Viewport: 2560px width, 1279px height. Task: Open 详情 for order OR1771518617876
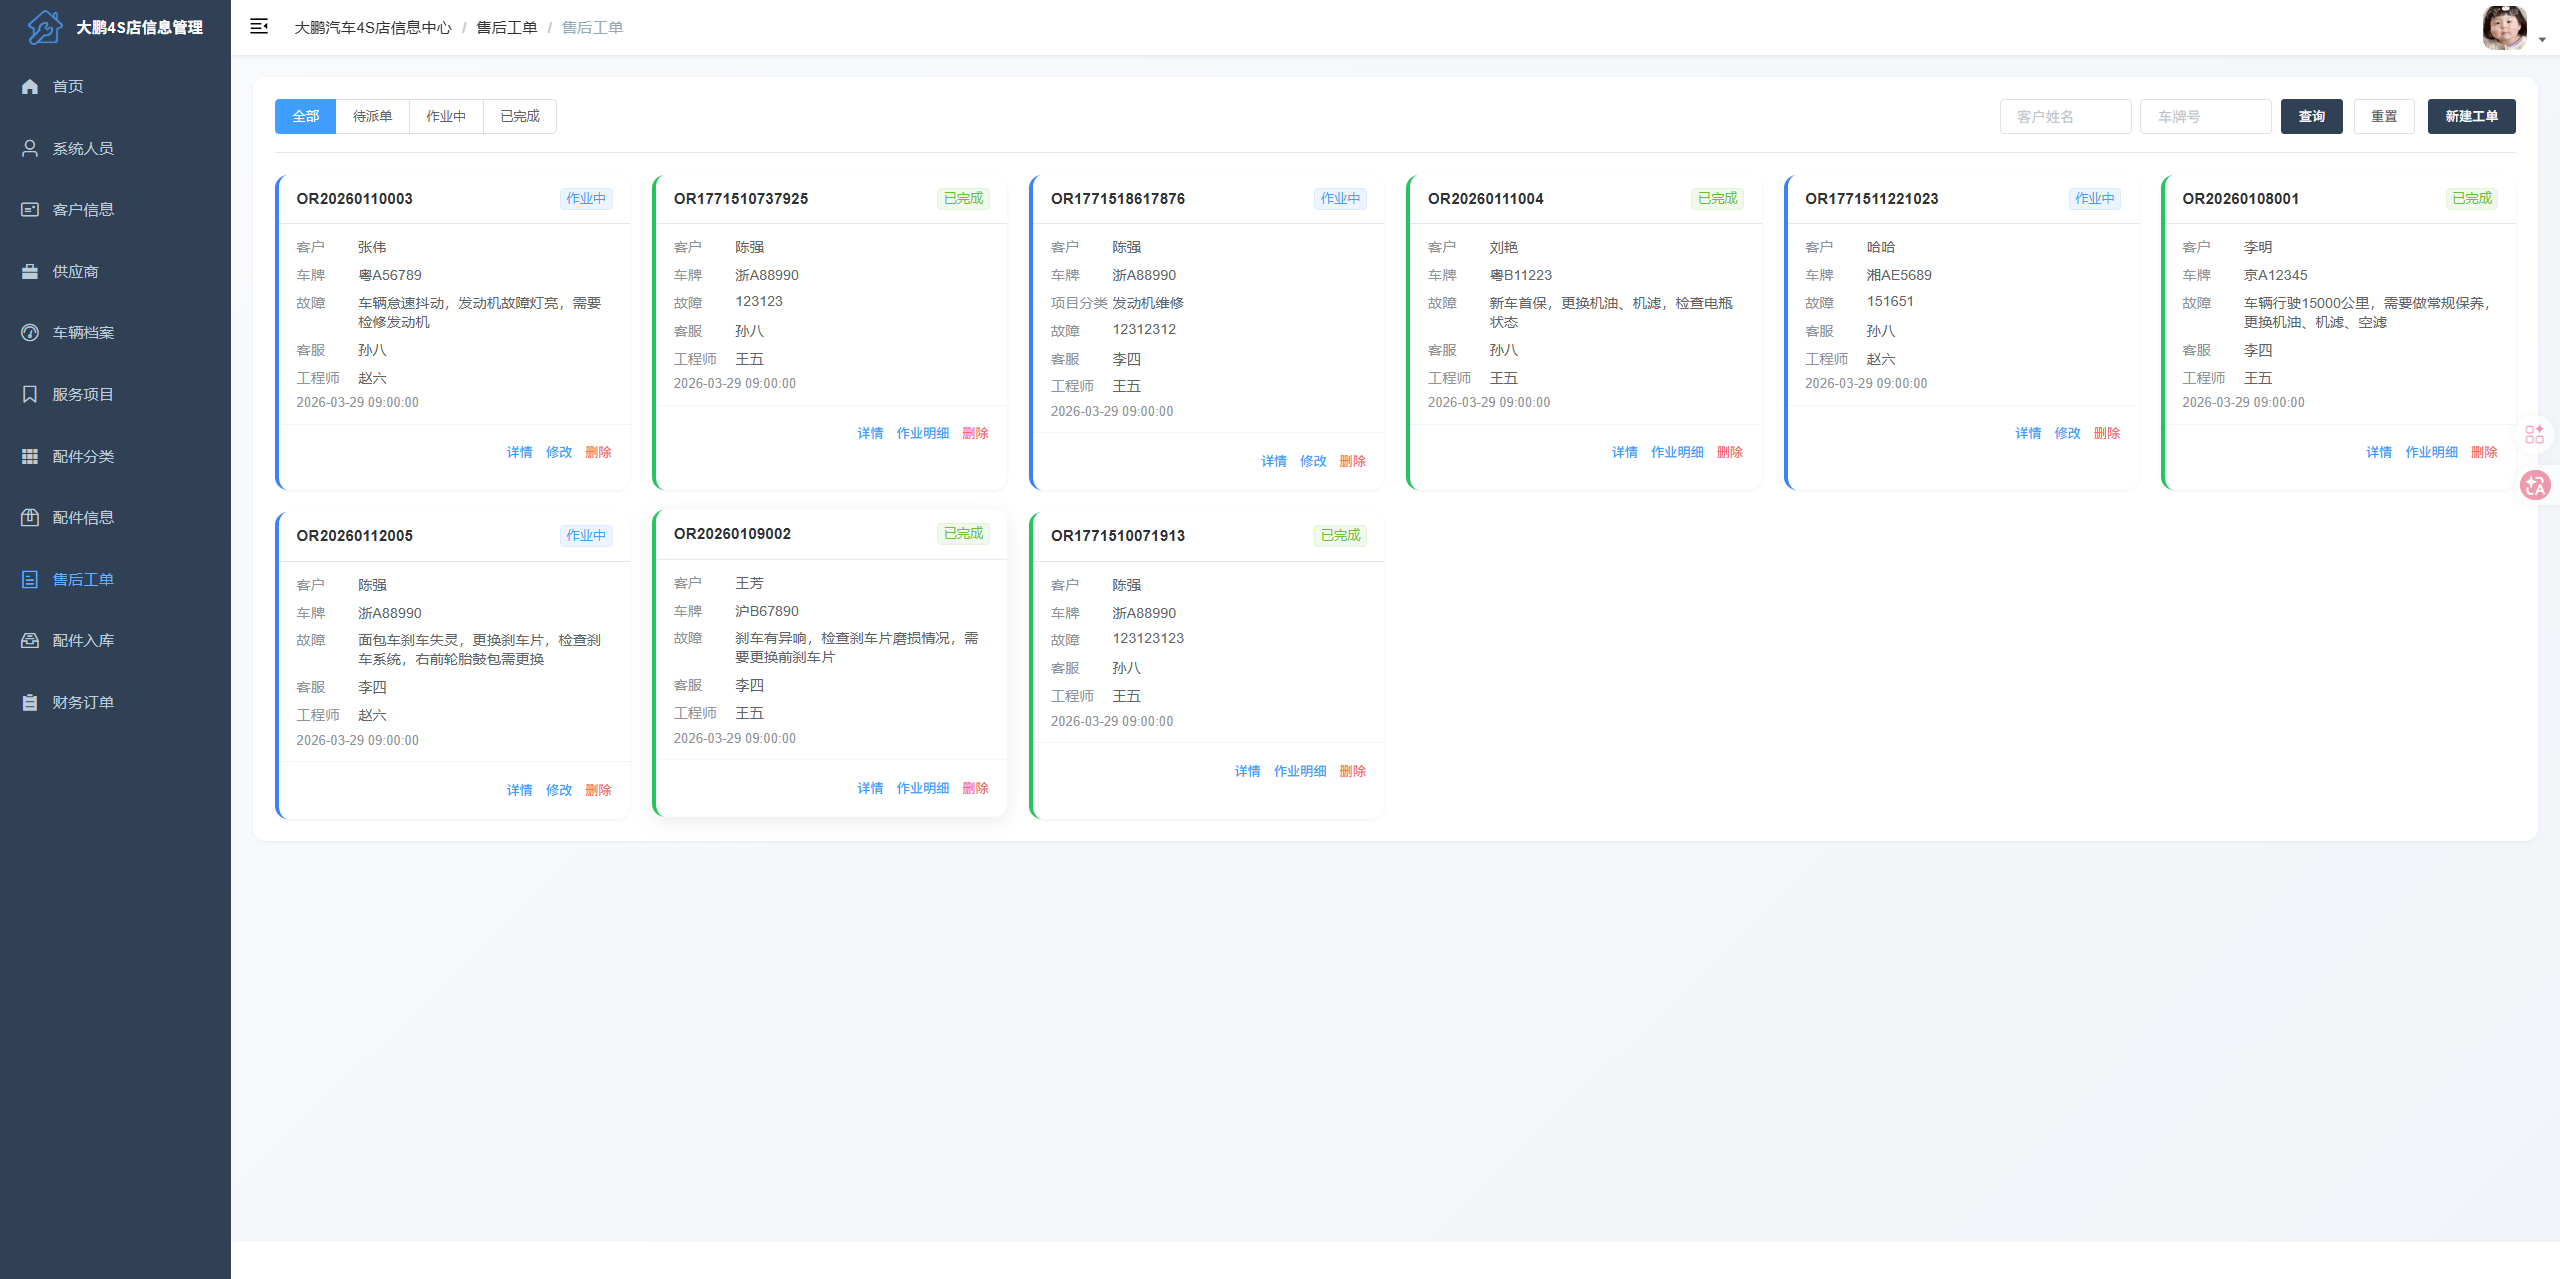tap(1274, 462)
